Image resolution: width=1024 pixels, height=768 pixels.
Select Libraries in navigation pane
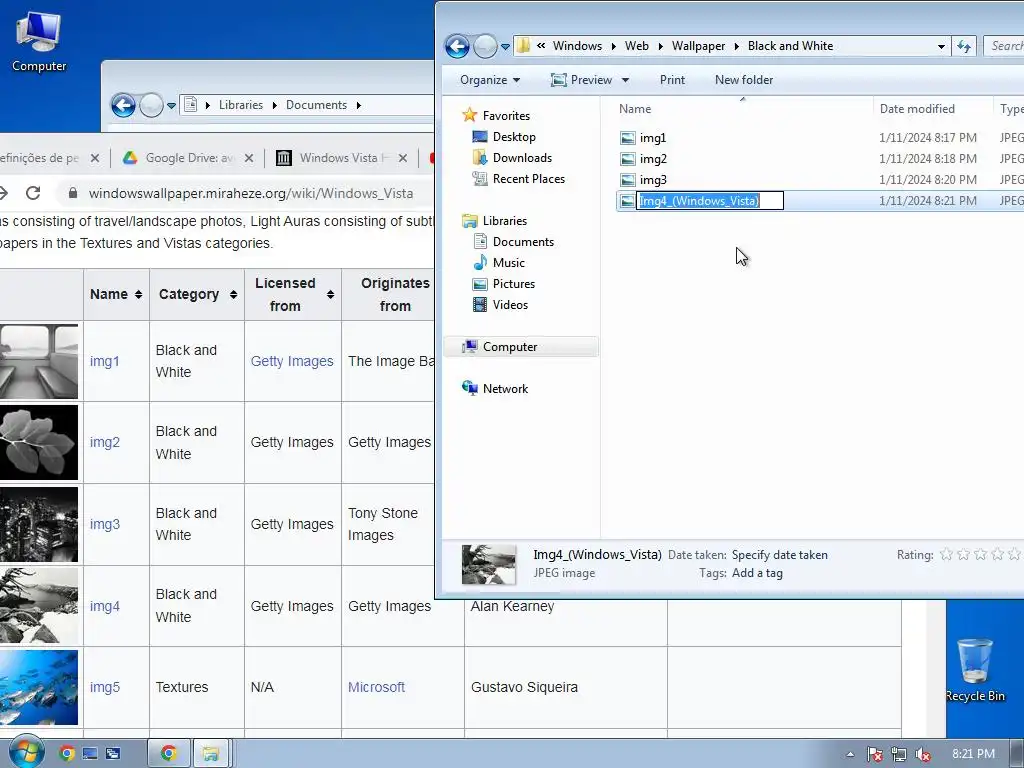click(x=504, y=221)
